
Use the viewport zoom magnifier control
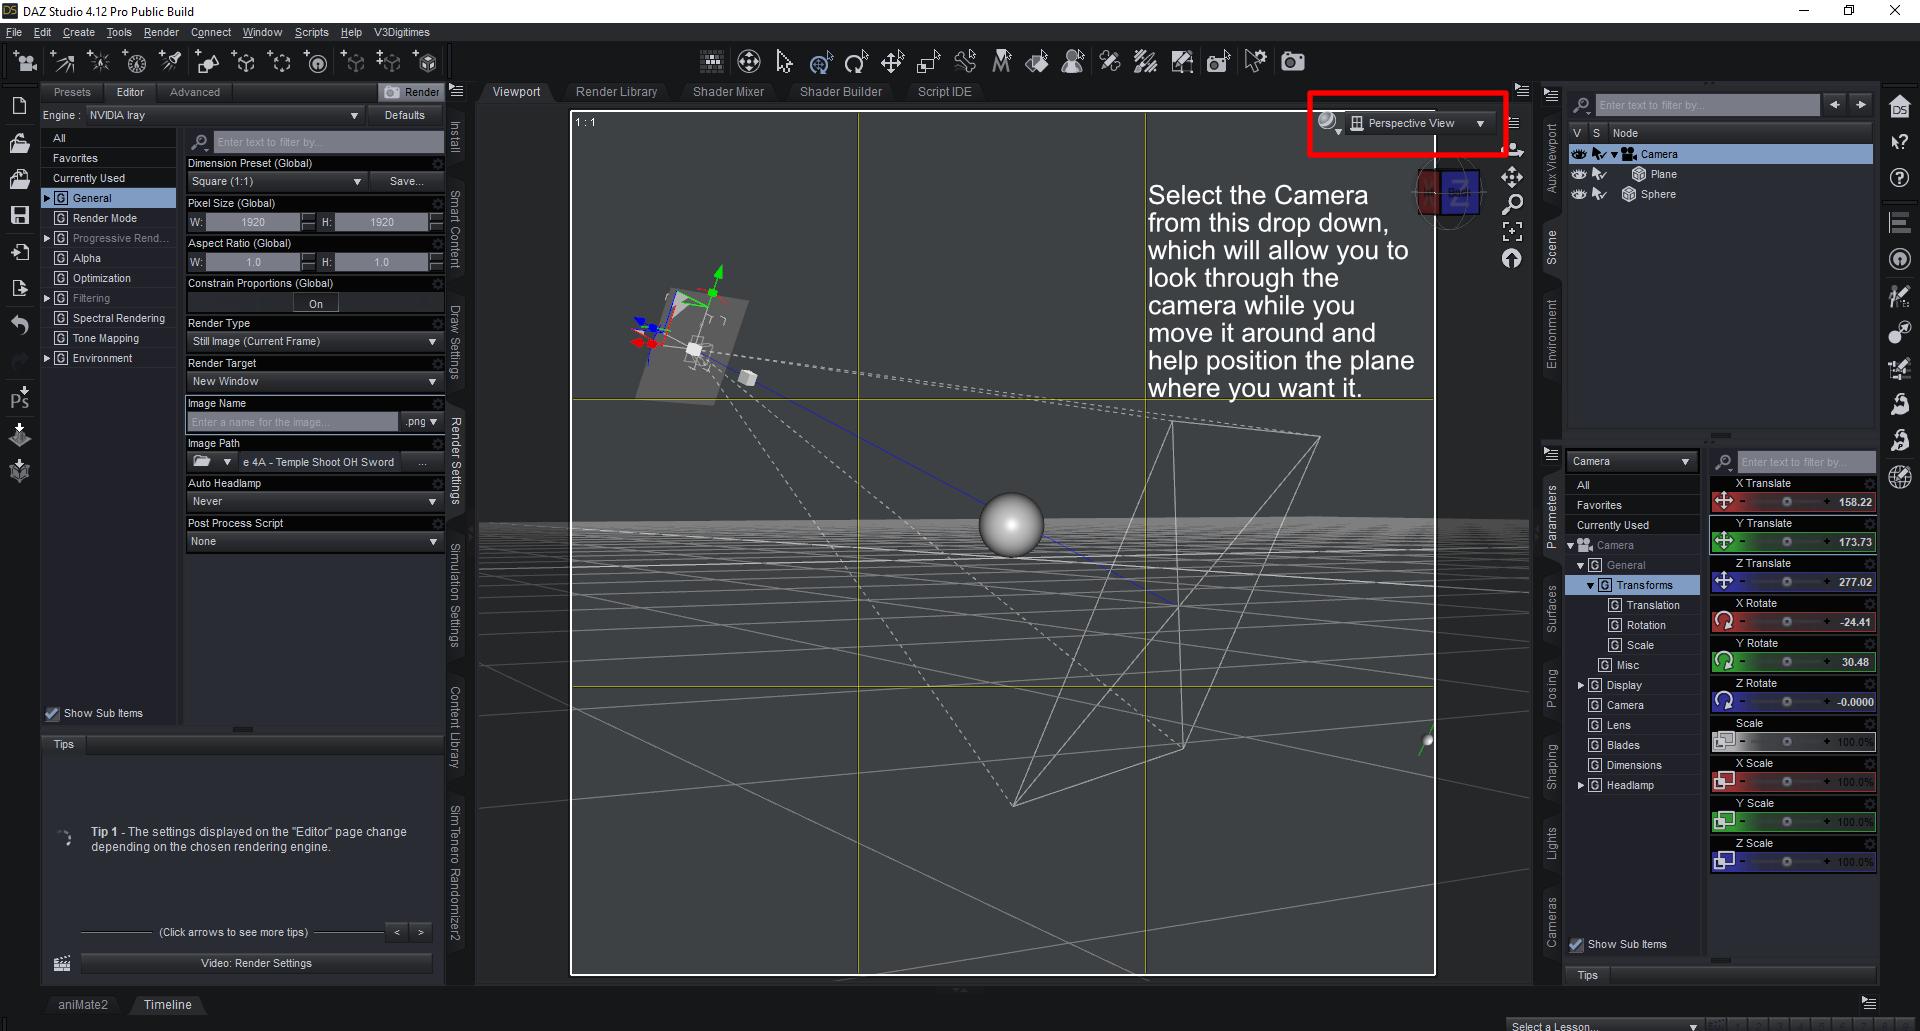pos(1512,204)
